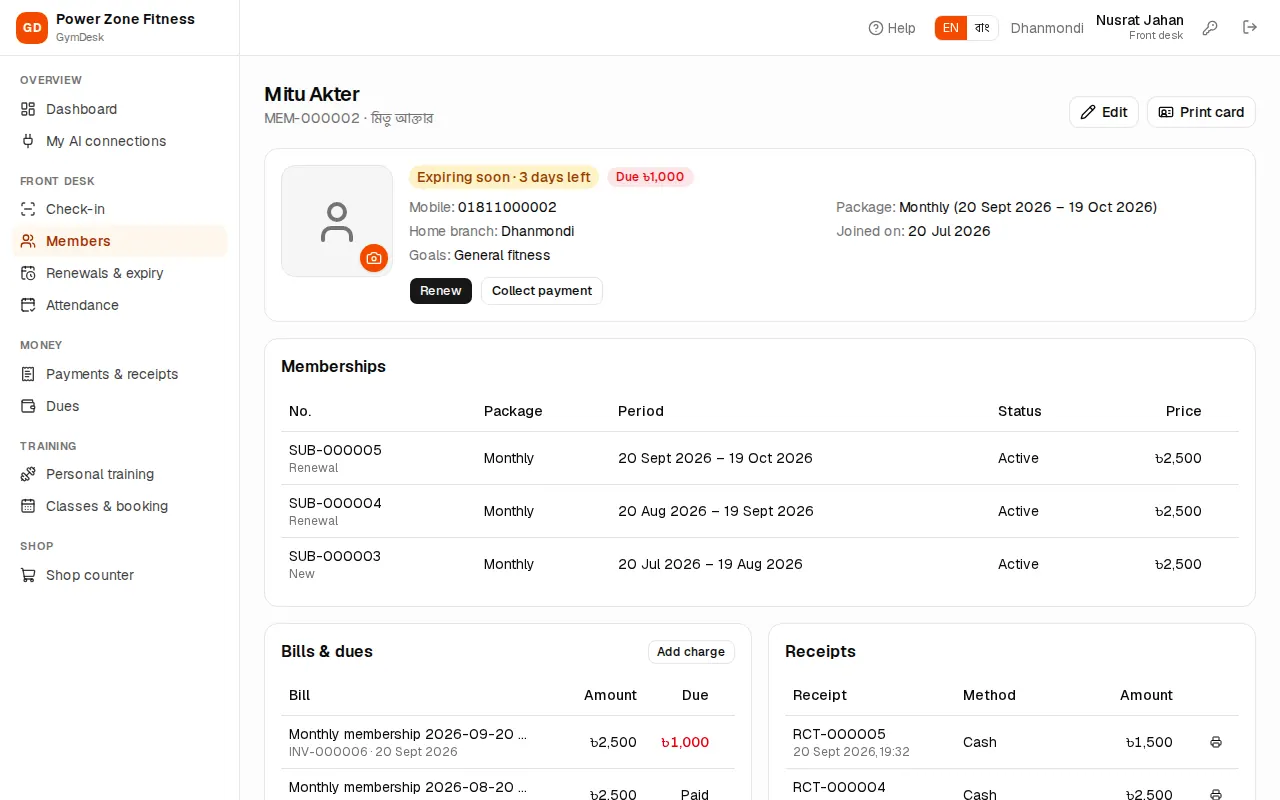Click the Due ৳1,000 badge
This screenshot has height=800, width=1280.
point(650,177)
